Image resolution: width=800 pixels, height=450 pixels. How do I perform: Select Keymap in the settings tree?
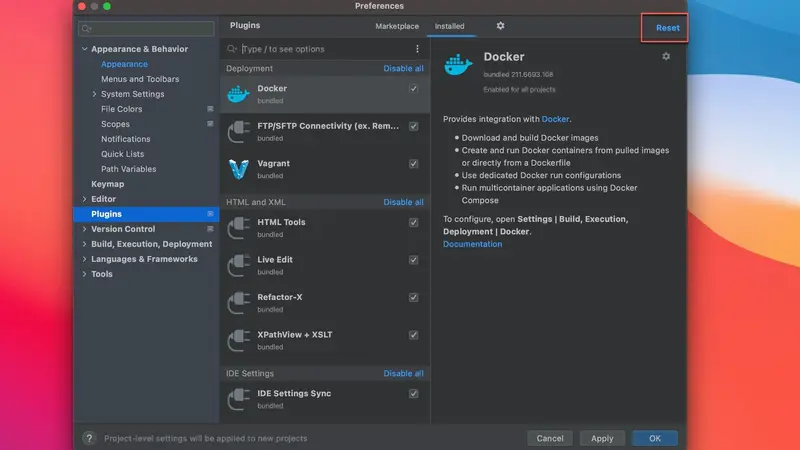pos(108,184)
